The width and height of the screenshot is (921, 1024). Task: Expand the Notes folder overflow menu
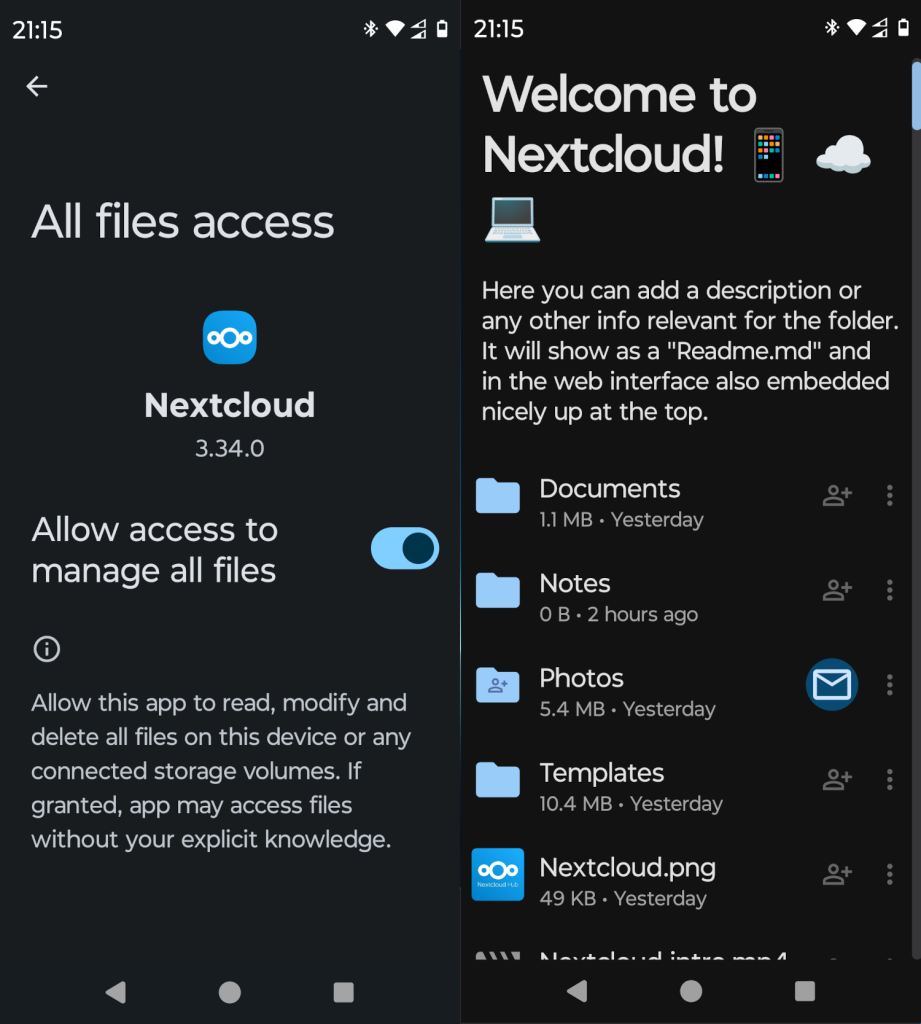[889, 590]
